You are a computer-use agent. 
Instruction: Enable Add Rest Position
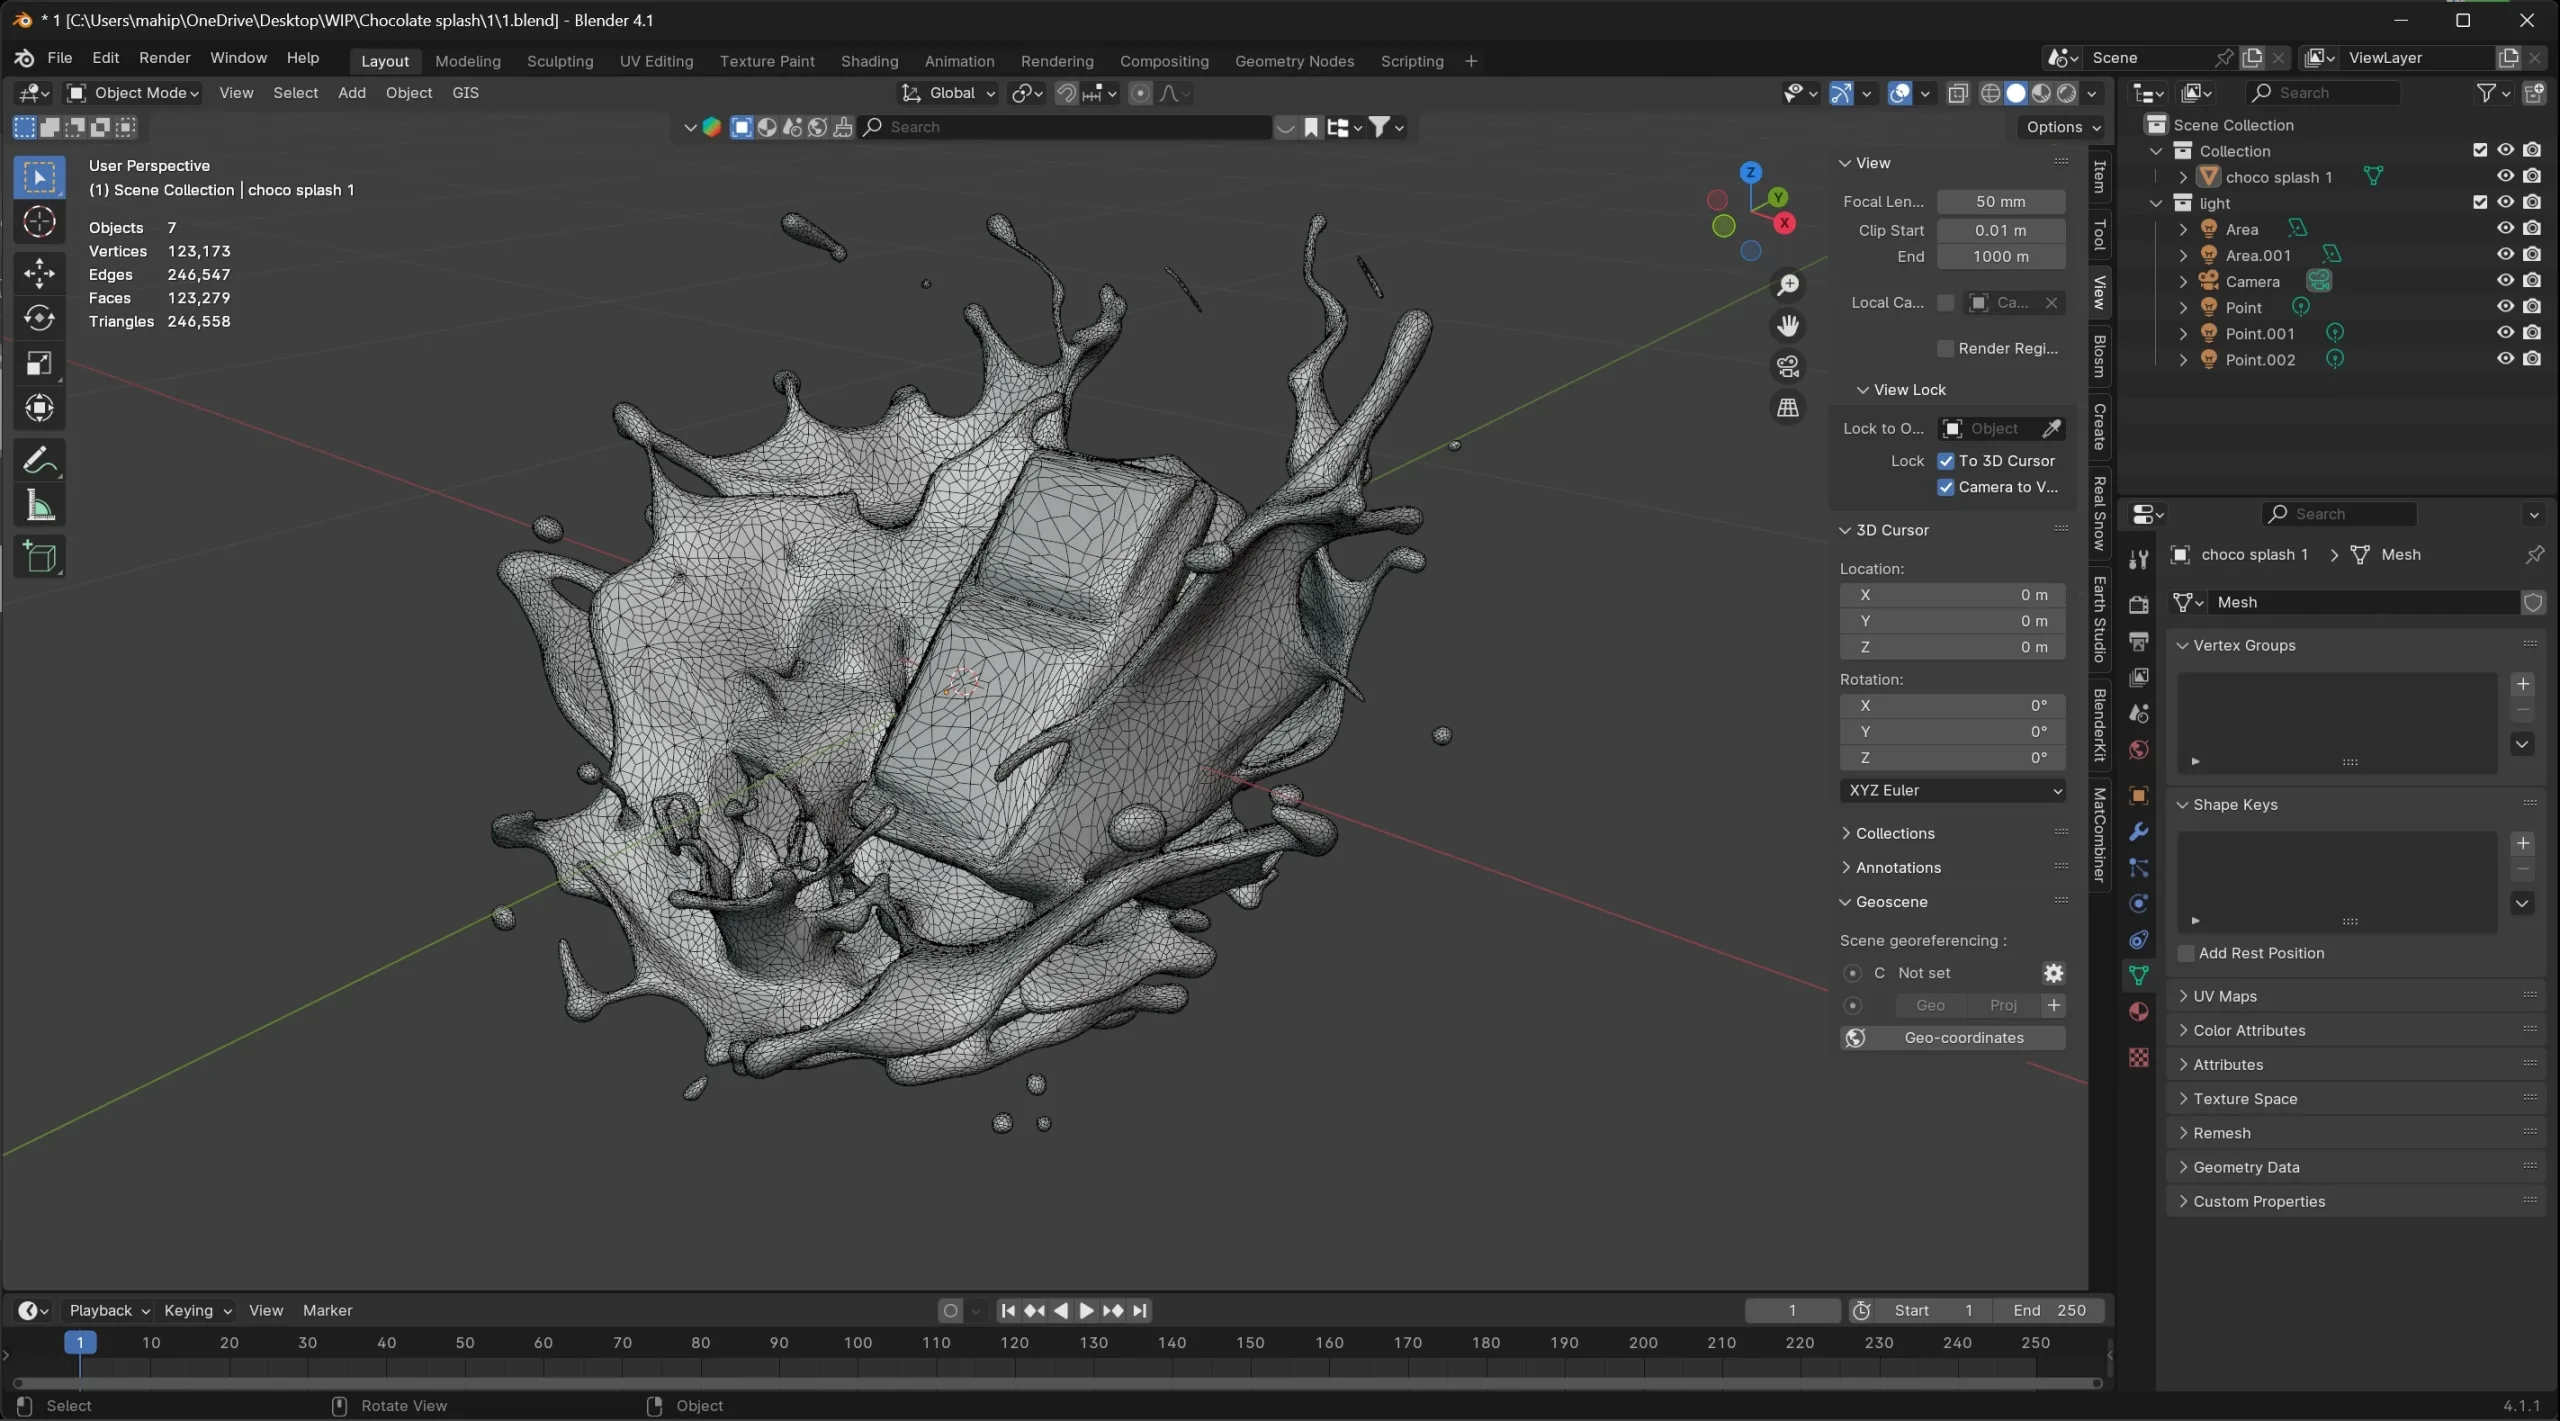(x=2186, y=953)
